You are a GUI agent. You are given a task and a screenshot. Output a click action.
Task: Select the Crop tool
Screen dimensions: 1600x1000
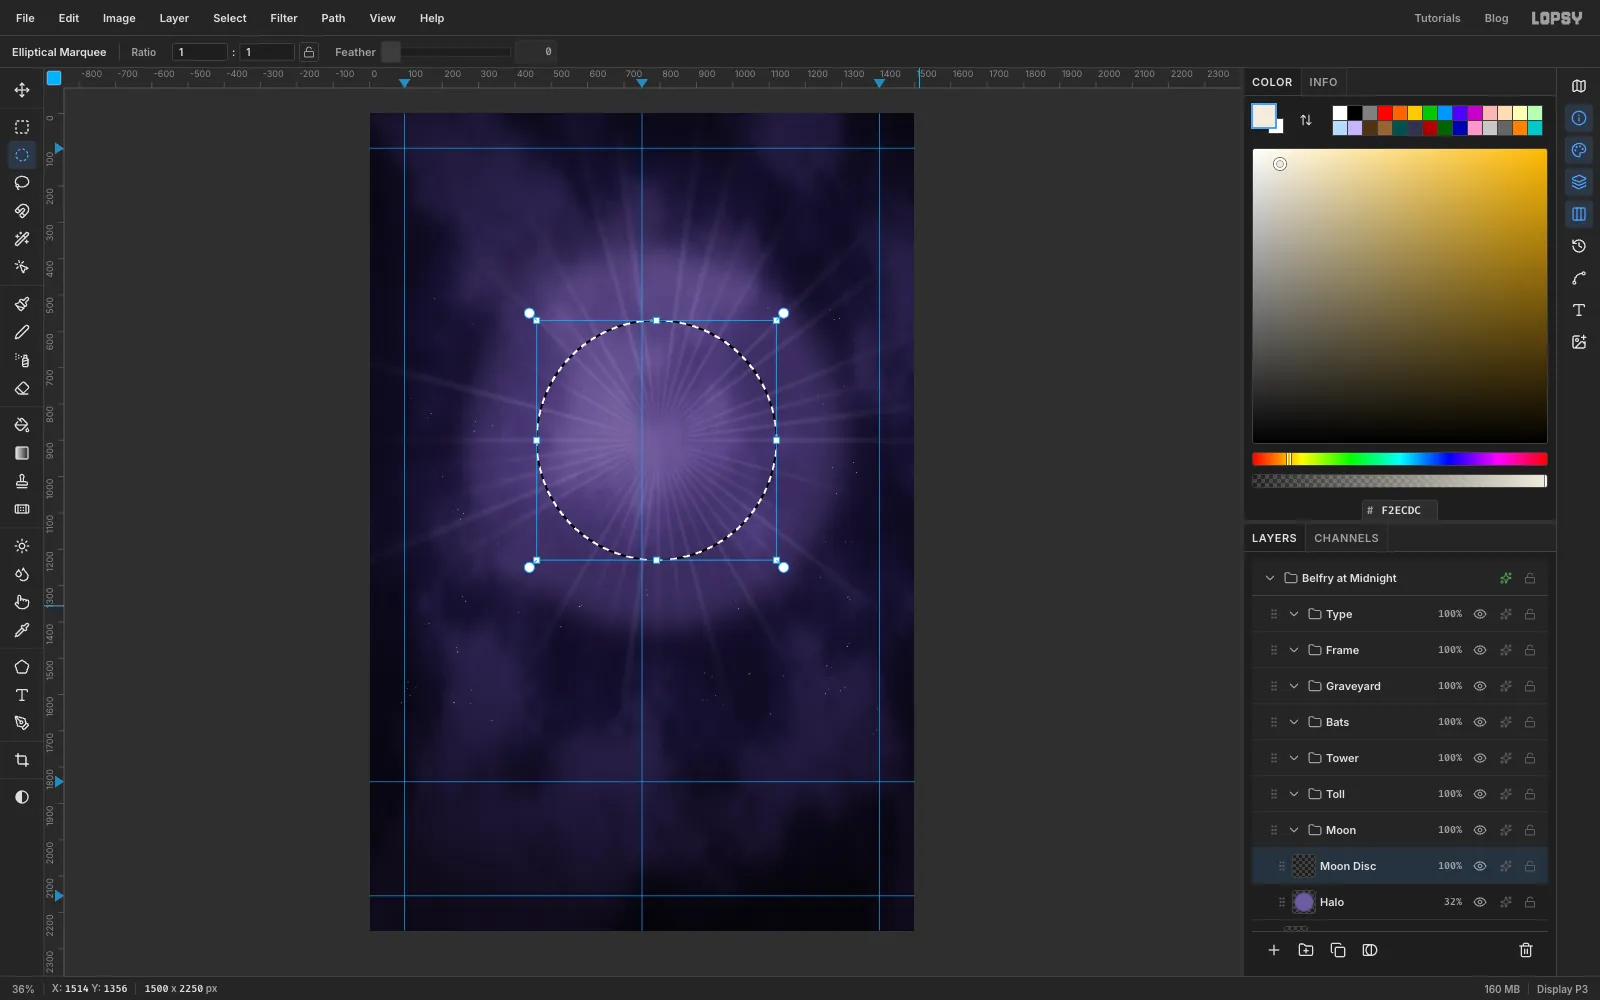tap(22, 760)
